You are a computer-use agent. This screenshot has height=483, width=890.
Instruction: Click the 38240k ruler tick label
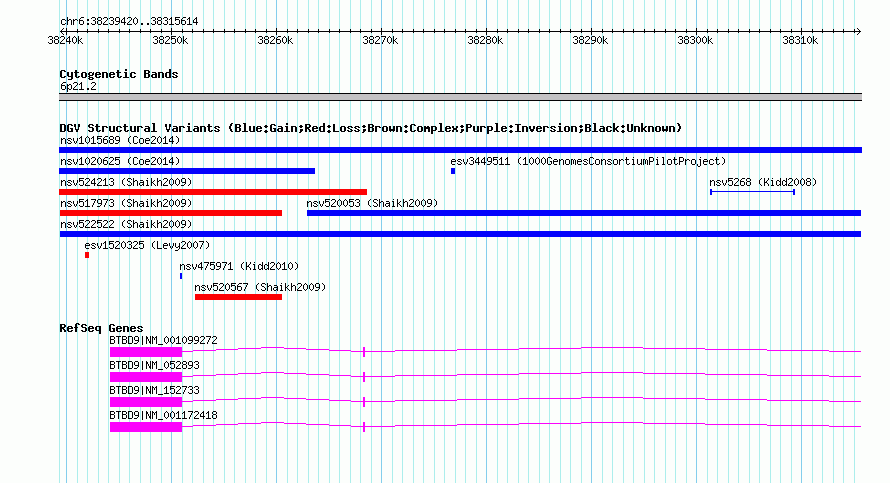tap(65, 41)
